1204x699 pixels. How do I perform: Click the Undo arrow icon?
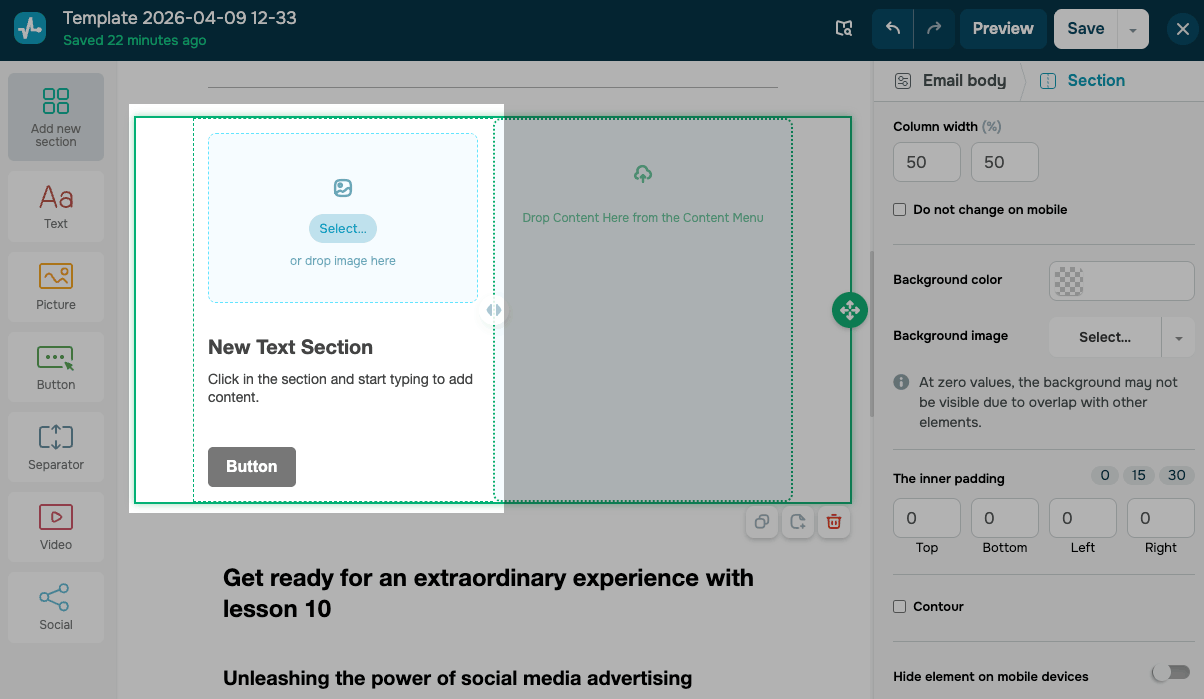click(x=893, y=29)
